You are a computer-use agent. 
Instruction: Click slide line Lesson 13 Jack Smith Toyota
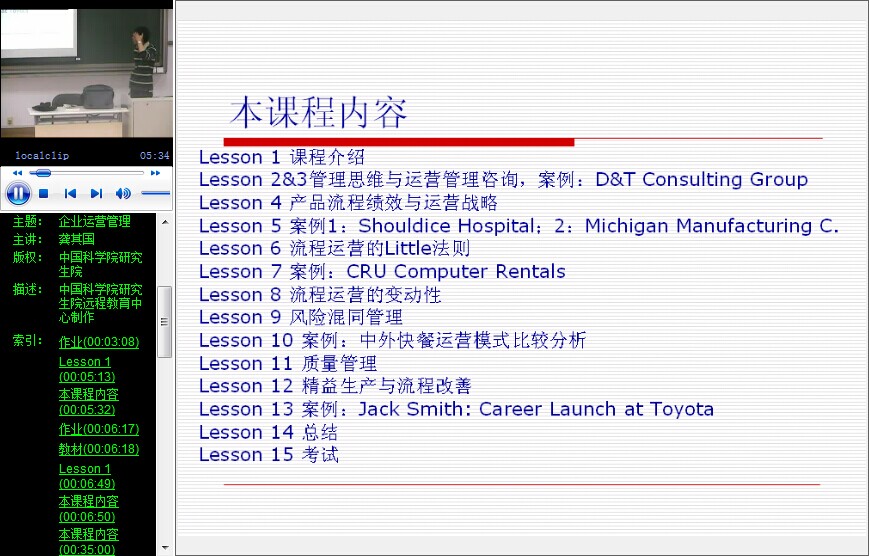[457, 409]
